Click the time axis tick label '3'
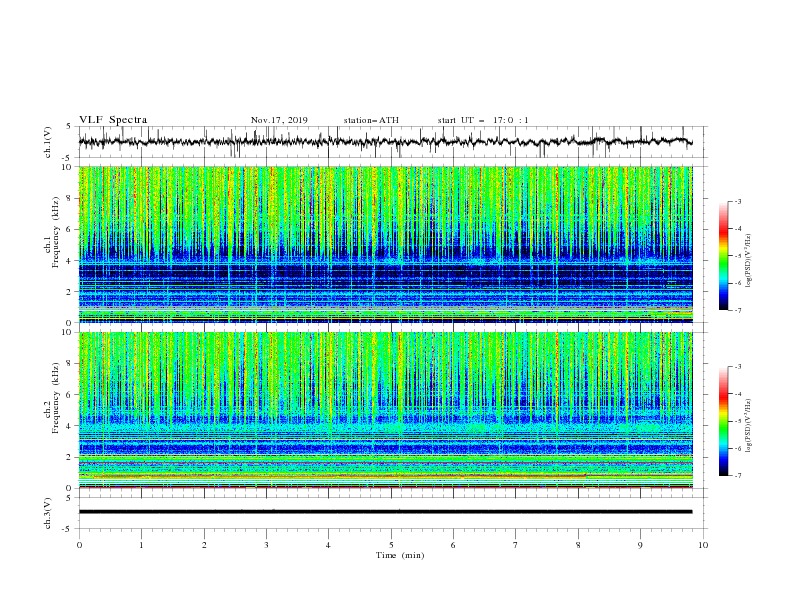The width and height of the screenshot is (792, 612). click(x=266, y=545)
